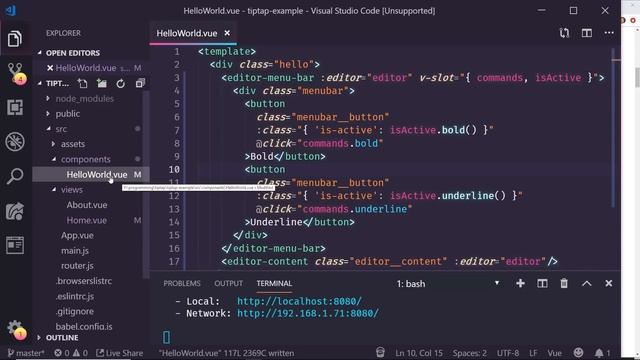The image size is (640, 360).
Task: Kill the terminal with trash icon
Action: [x=564, y=283]
